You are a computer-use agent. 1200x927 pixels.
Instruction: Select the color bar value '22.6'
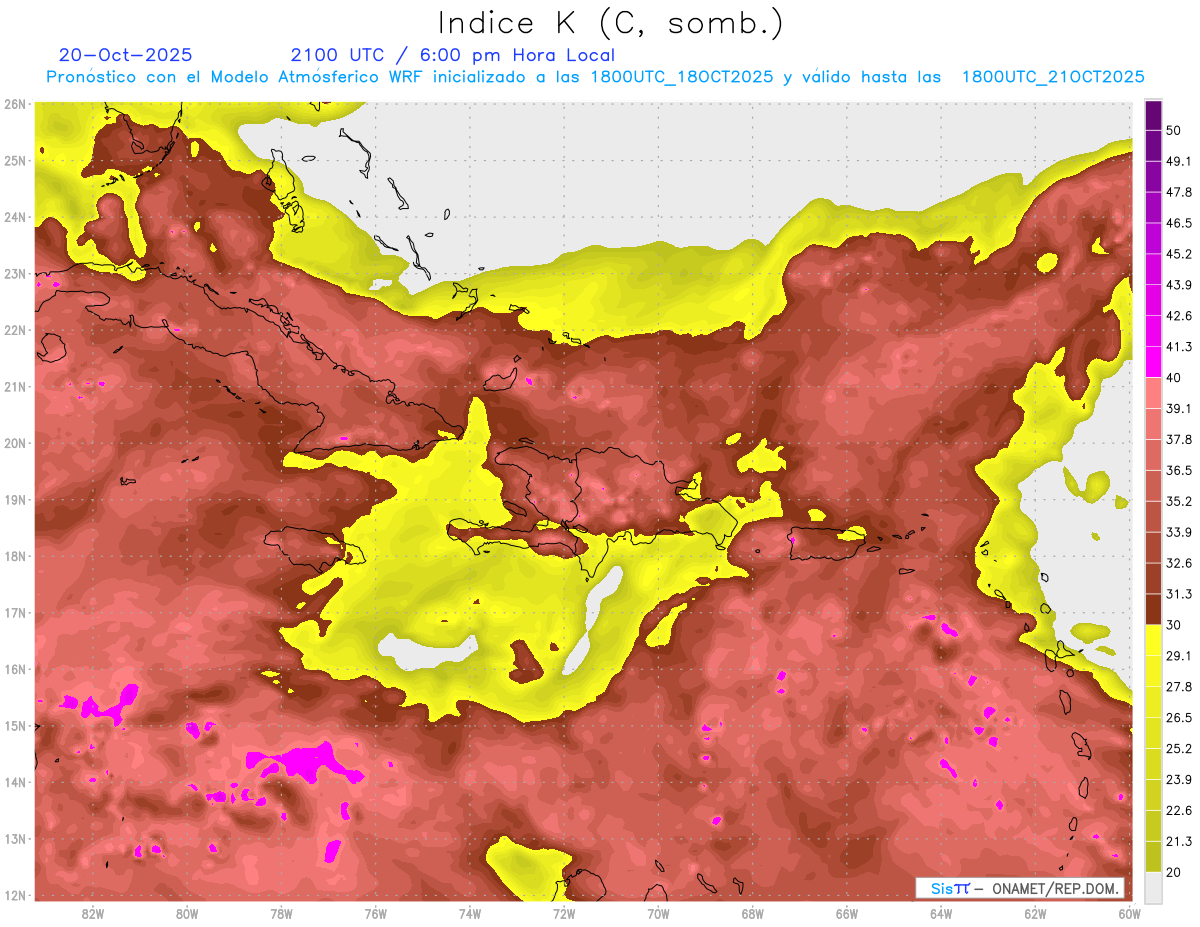point(1179,812)
